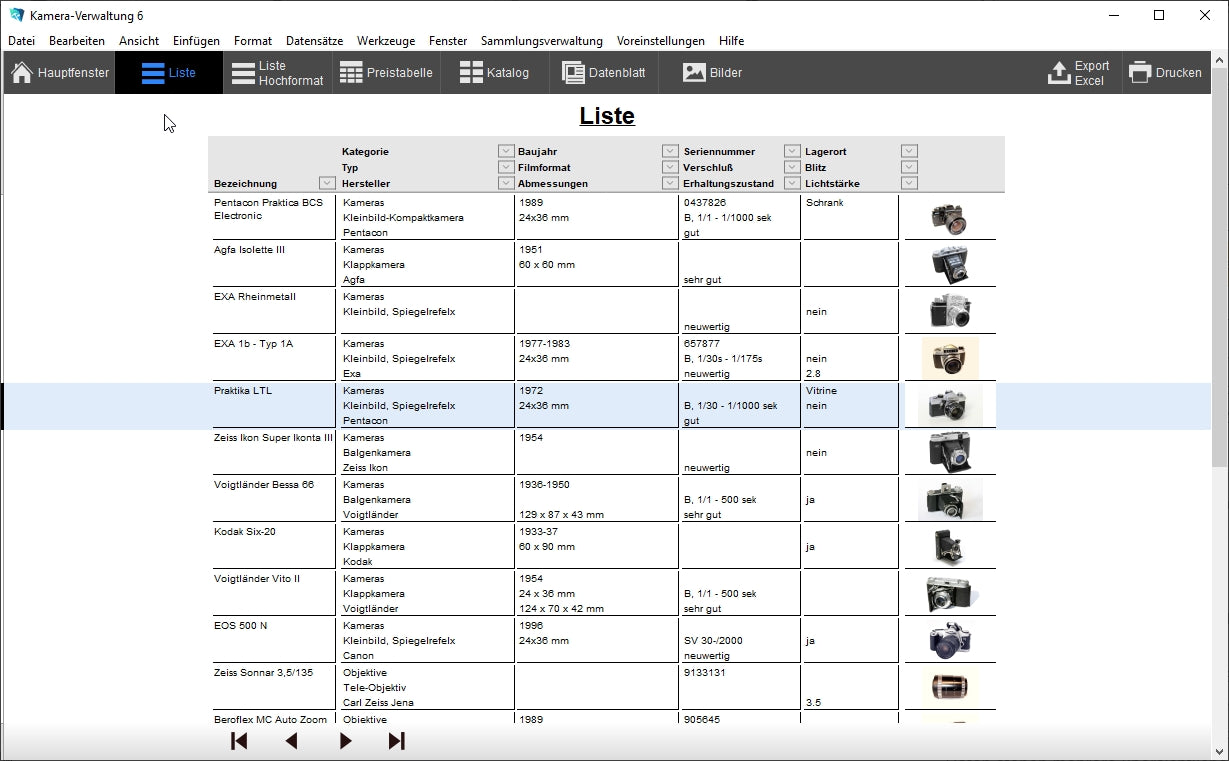Export the list to Excel

[1079, 73]
